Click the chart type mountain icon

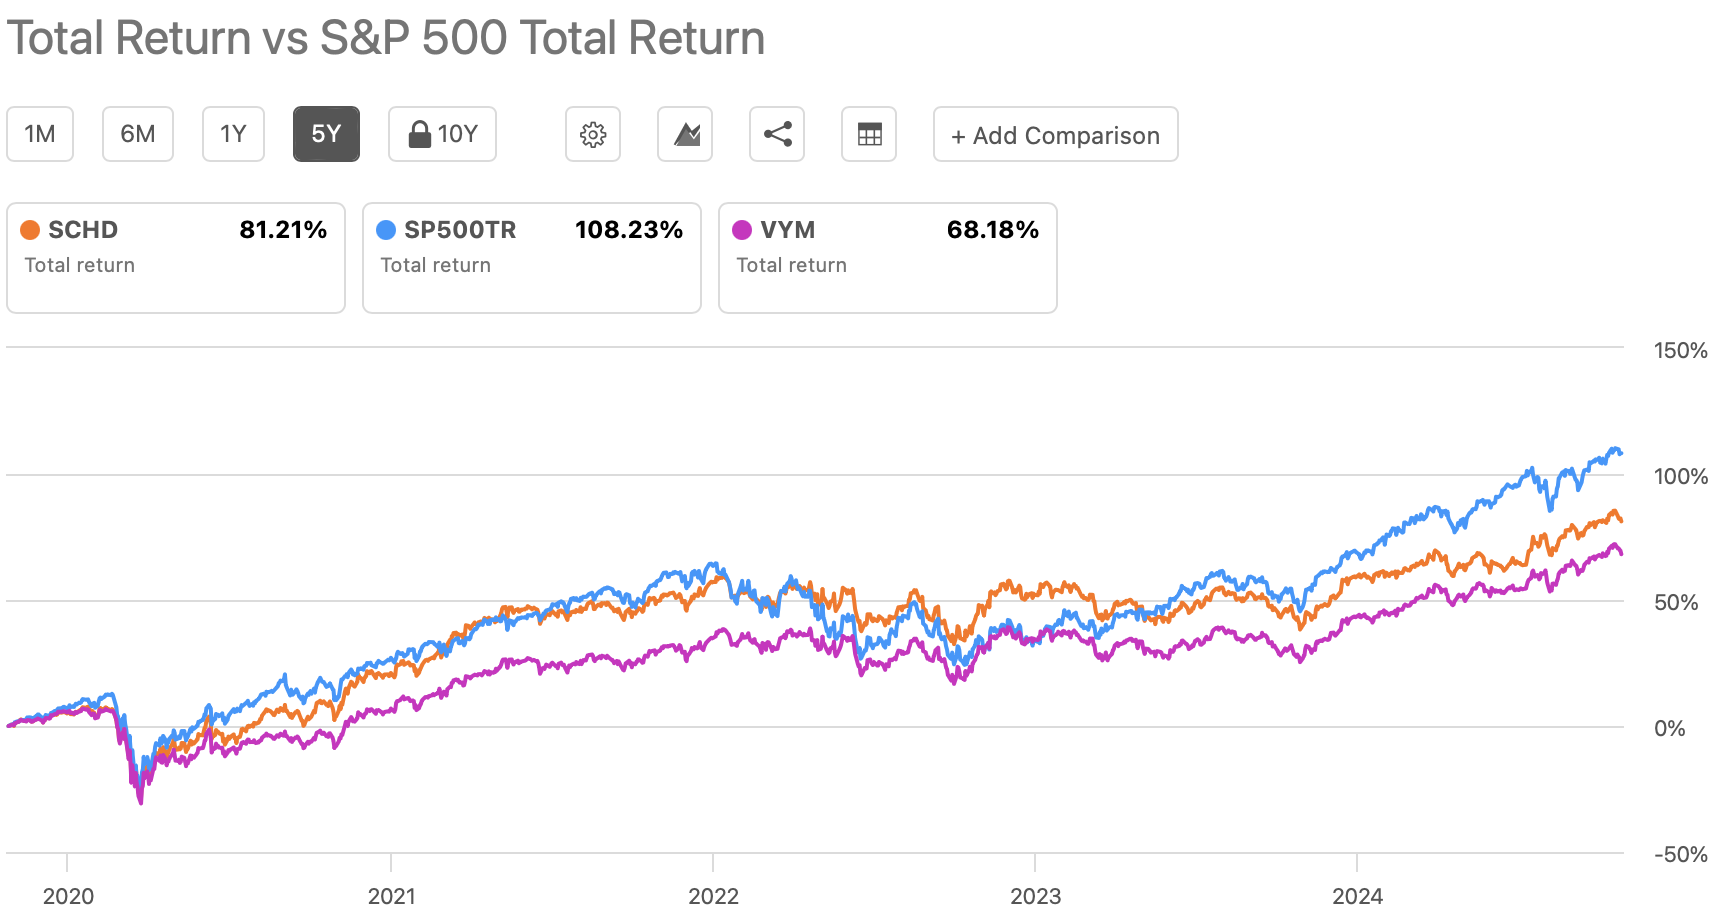pos(685,134)
